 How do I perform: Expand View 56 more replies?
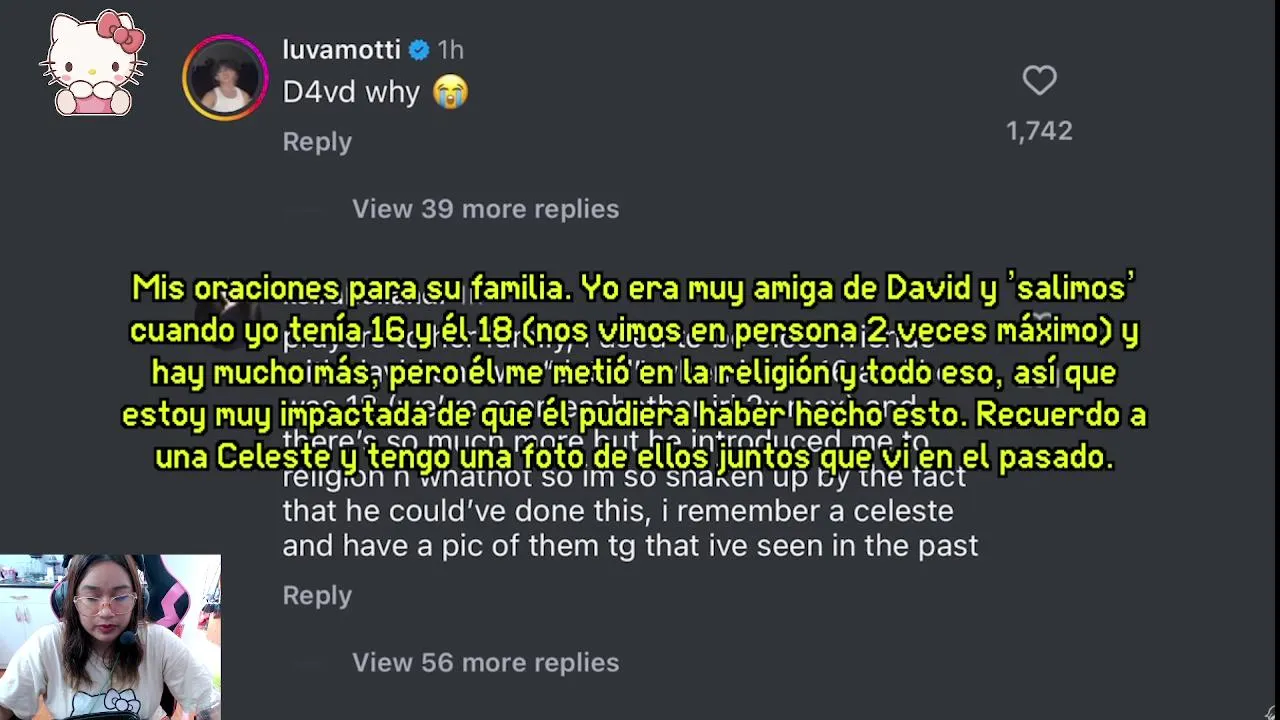point(485,662)
